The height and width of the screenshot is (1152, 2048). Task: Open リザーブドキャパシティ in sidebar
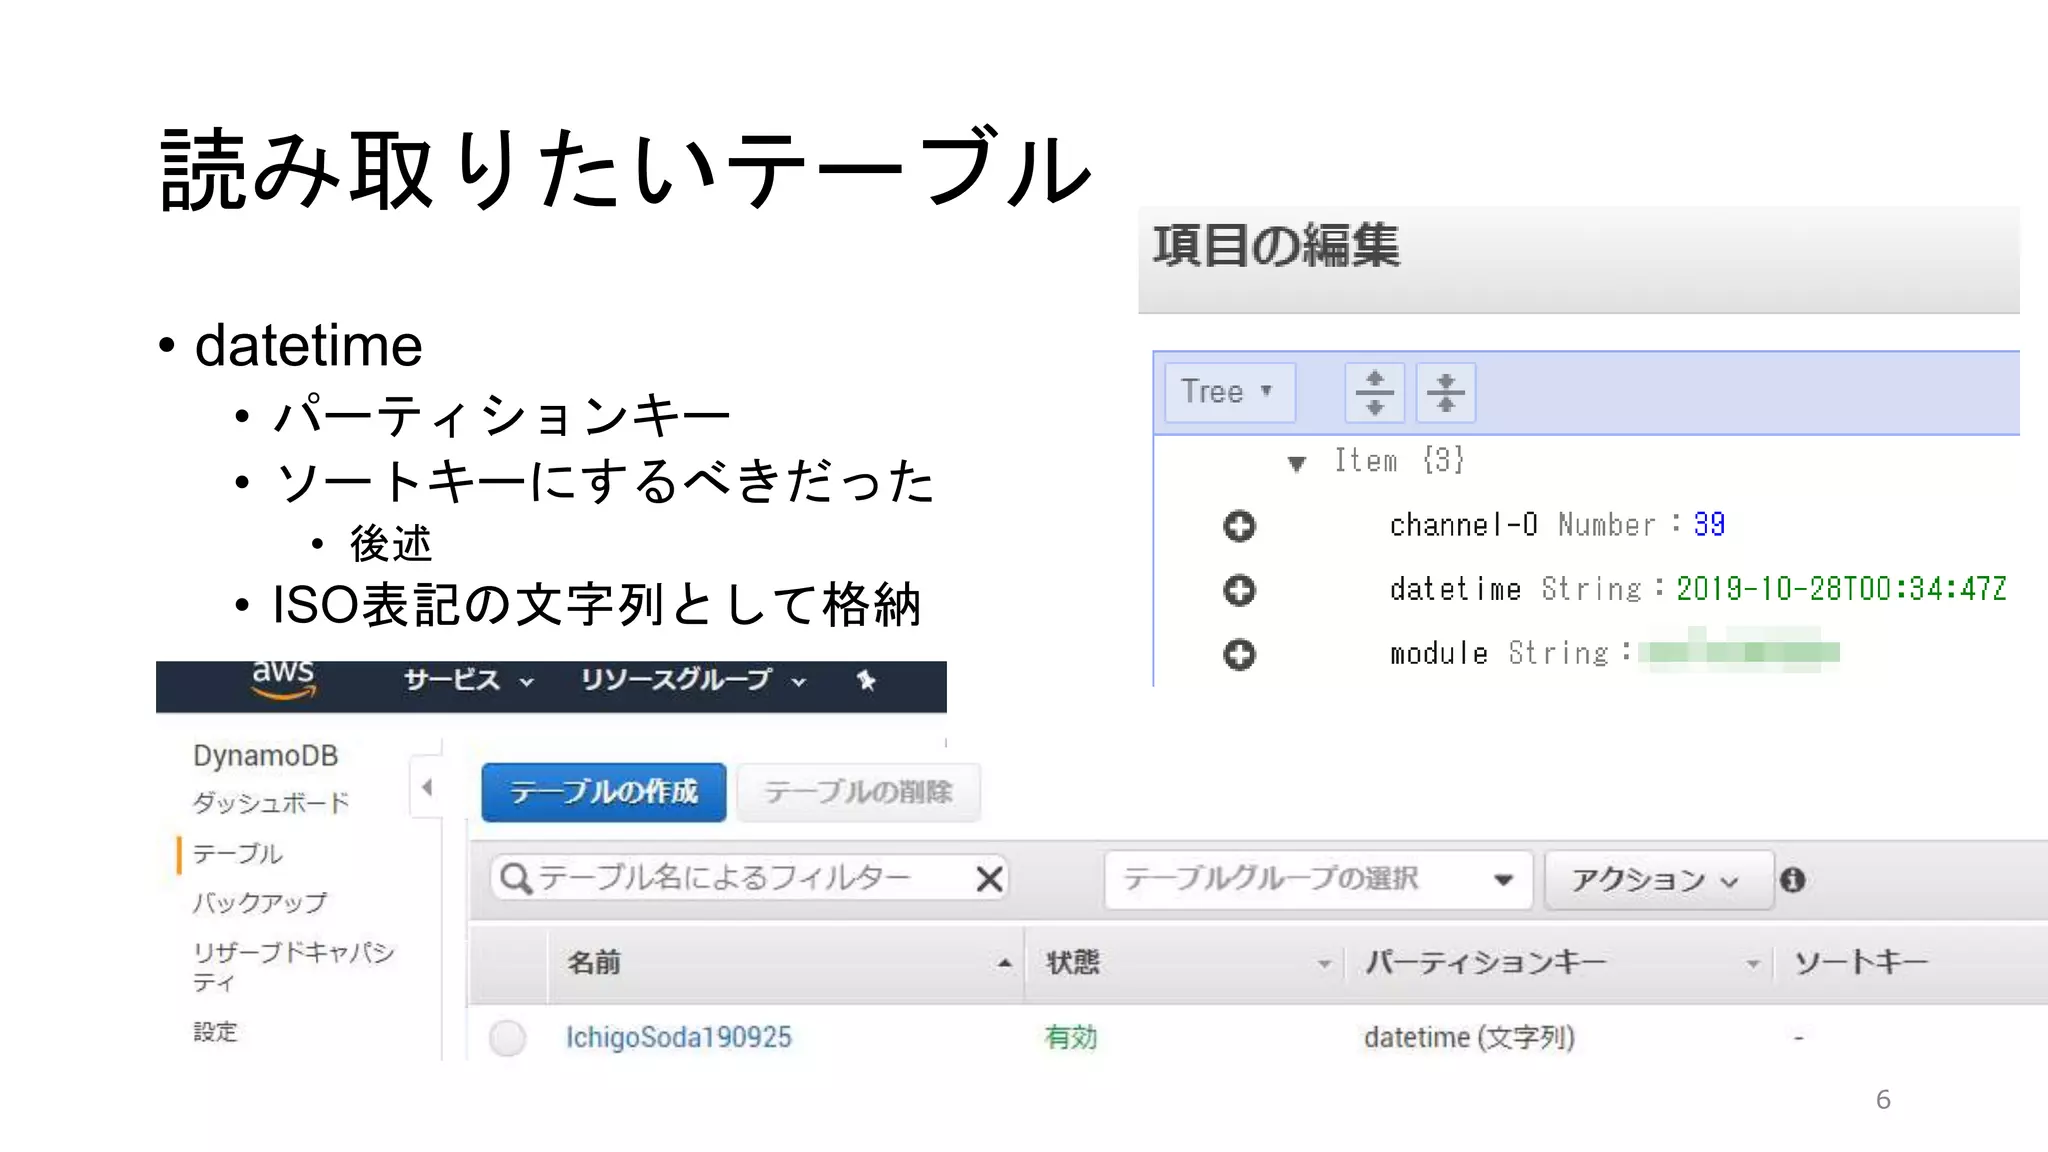pyautogui.click(x=294, y=966)
